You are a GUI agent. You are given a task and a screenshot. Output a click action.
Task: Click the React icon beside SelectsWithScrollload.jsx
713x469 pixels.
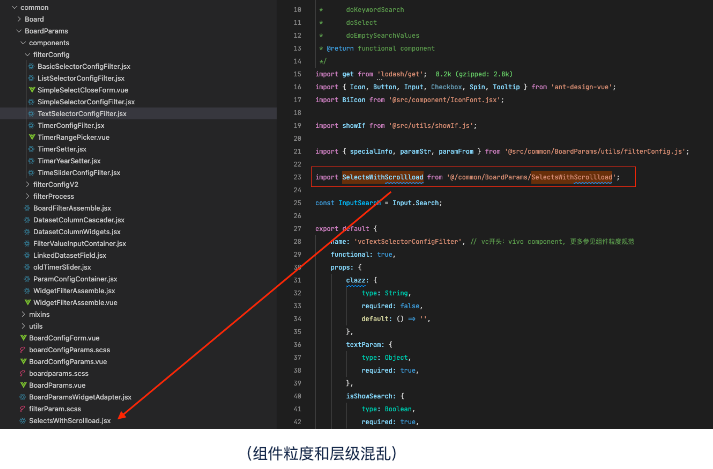click(x=22, y=420)
